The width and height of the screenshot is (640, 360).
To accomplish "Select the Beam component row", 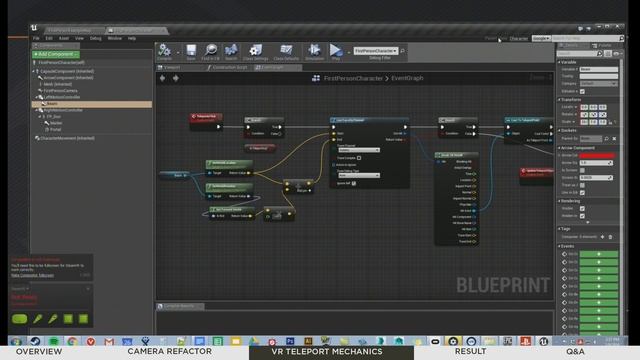I will 92,104.
